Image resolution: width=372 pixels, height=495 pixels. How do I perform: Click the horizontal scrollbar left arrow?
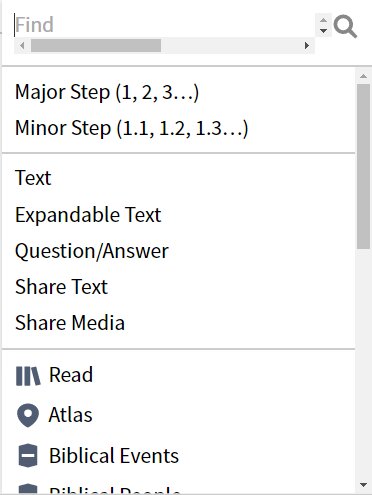click(22, 45)
